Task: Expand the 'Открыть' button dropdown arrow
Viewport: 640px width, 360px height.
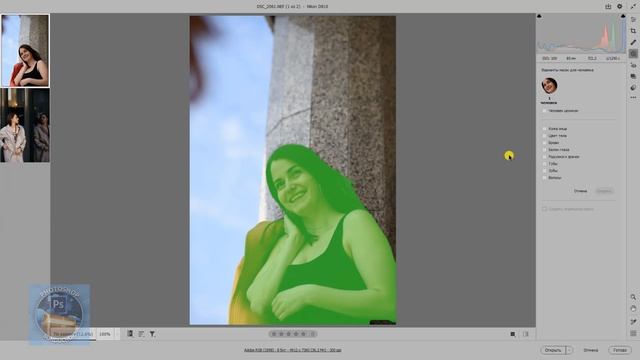Action: click(569, 350)
